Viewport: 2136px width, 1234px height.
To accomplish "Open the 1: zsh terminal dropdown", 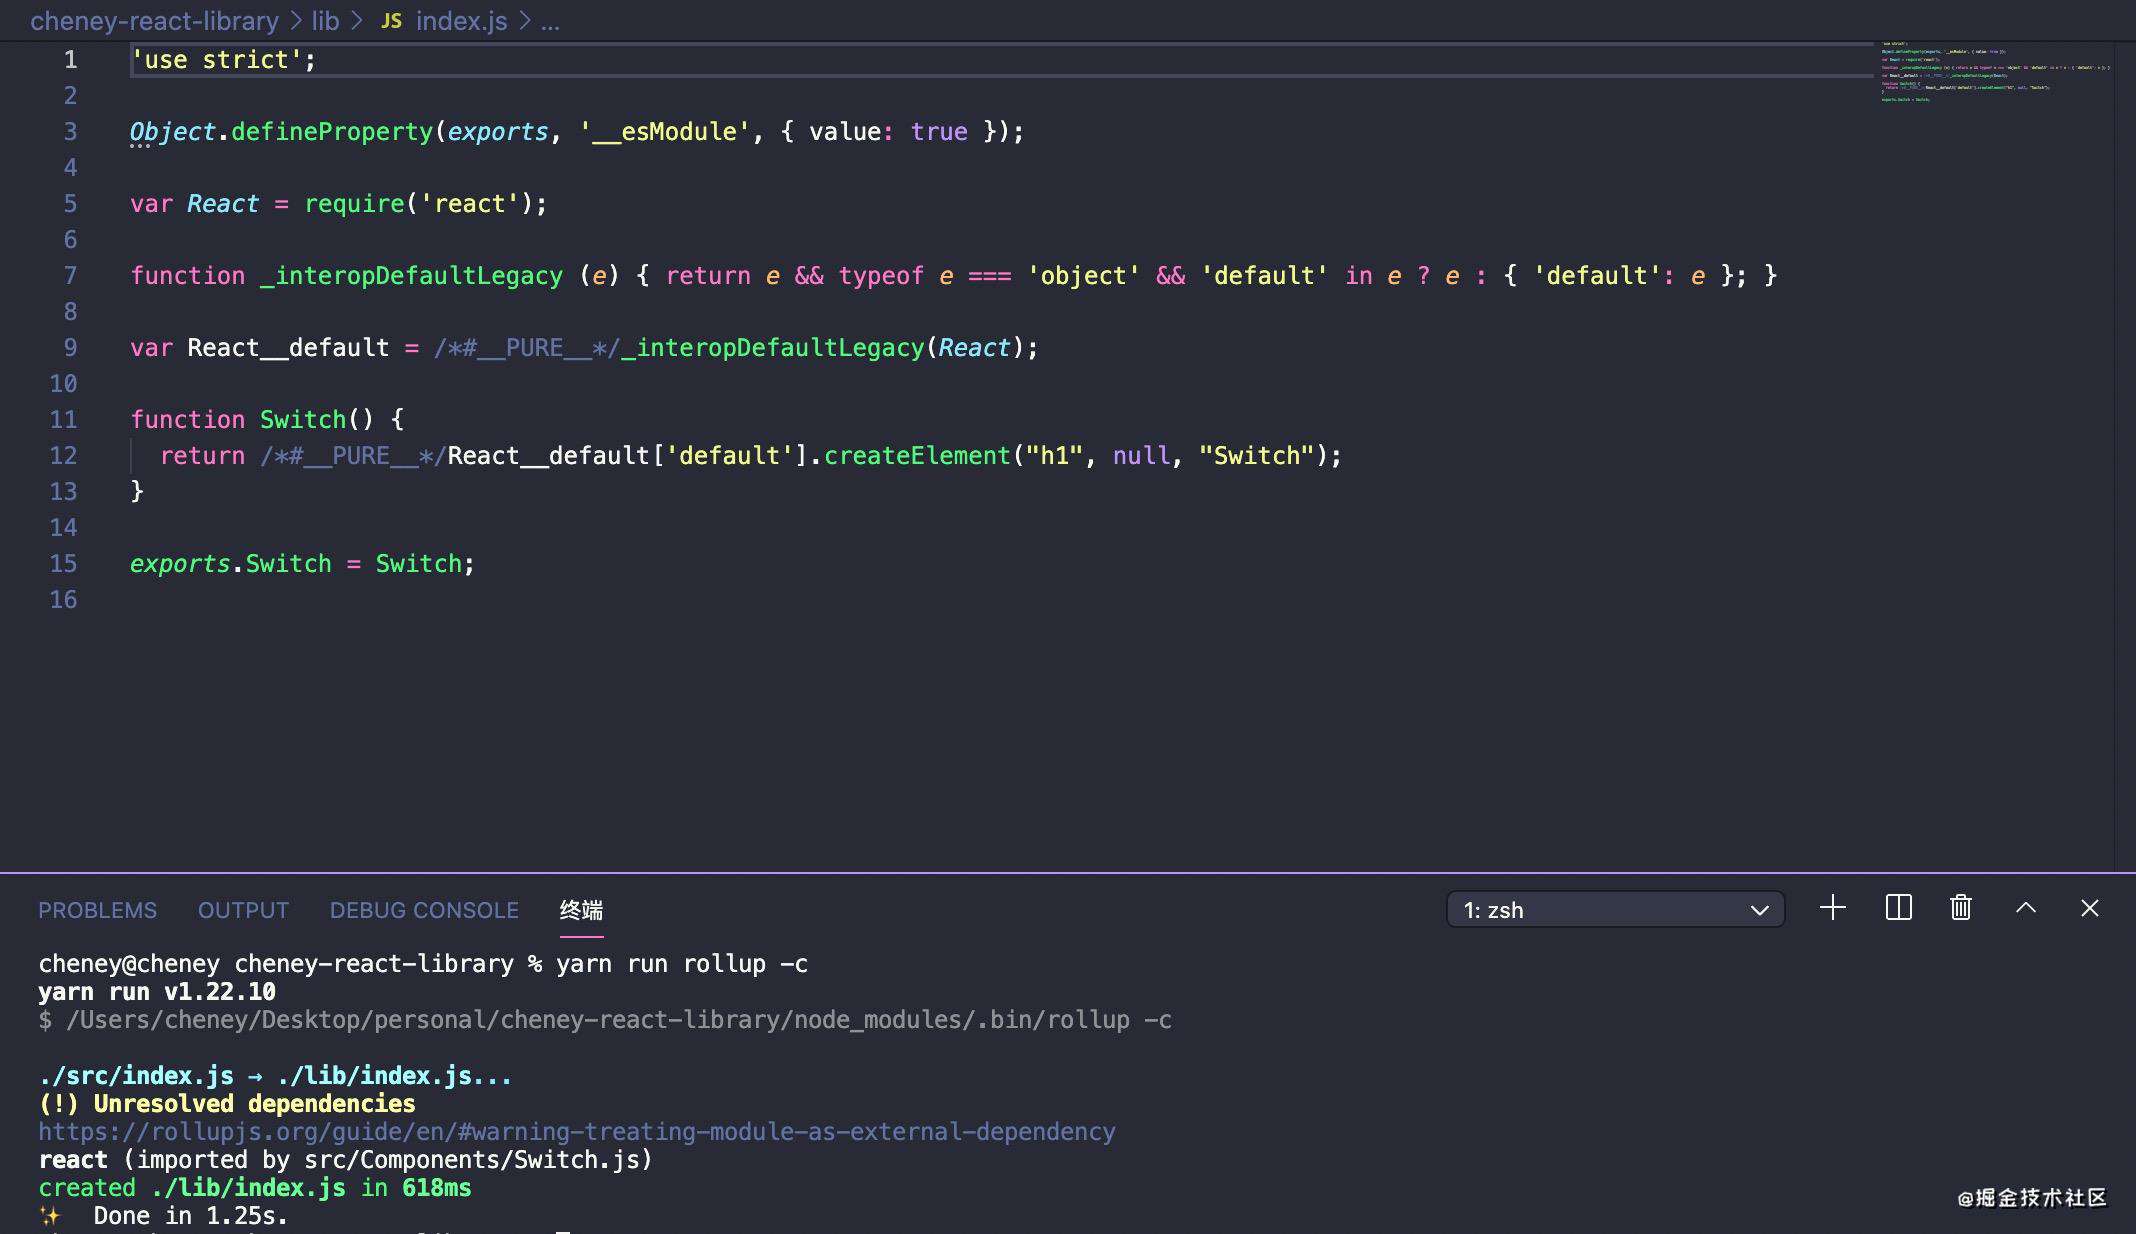I will [1615, 909].
